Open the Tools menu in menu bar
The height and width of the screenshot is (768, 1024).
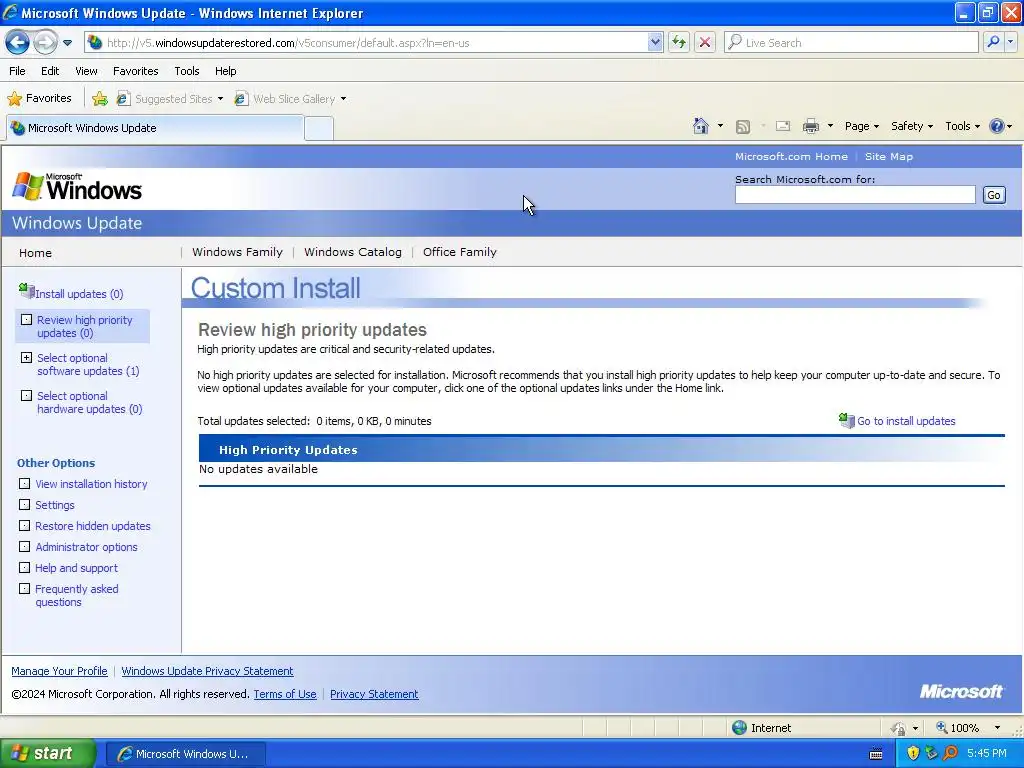[187, 71]
